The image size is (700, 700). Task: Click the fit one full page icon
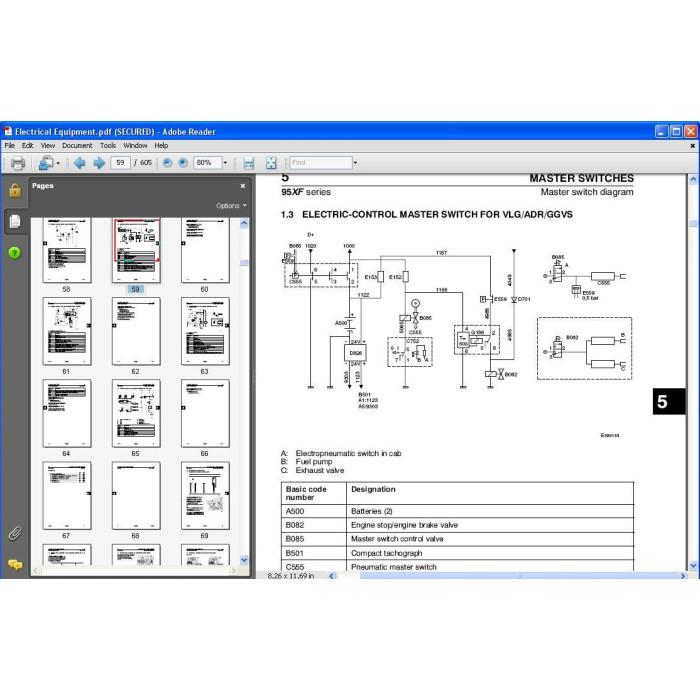click(271, 163)
